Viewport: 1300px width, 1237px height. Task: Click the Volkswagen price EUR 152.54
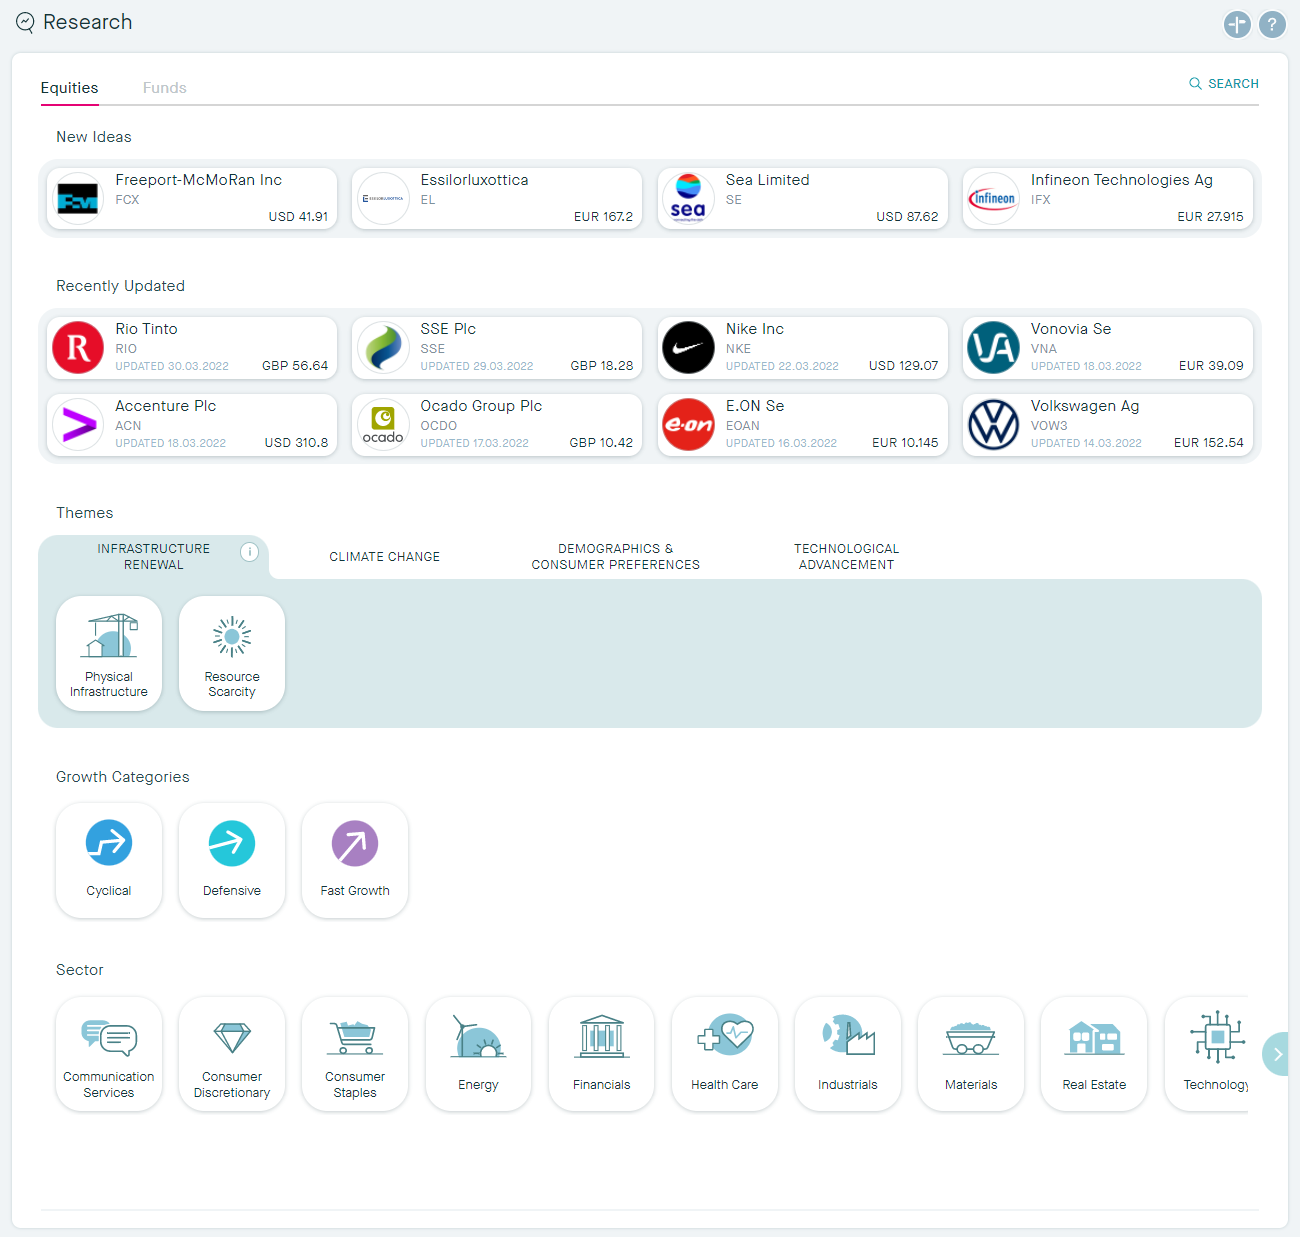click(x=1209, y=443)
